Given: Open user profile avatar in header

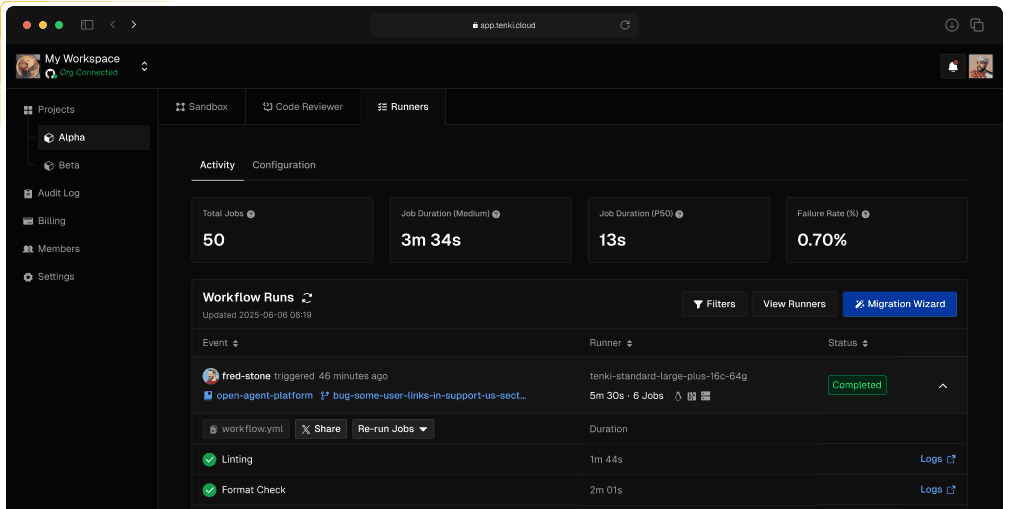Looking at the screenshot, I should (x=981, y=66).
